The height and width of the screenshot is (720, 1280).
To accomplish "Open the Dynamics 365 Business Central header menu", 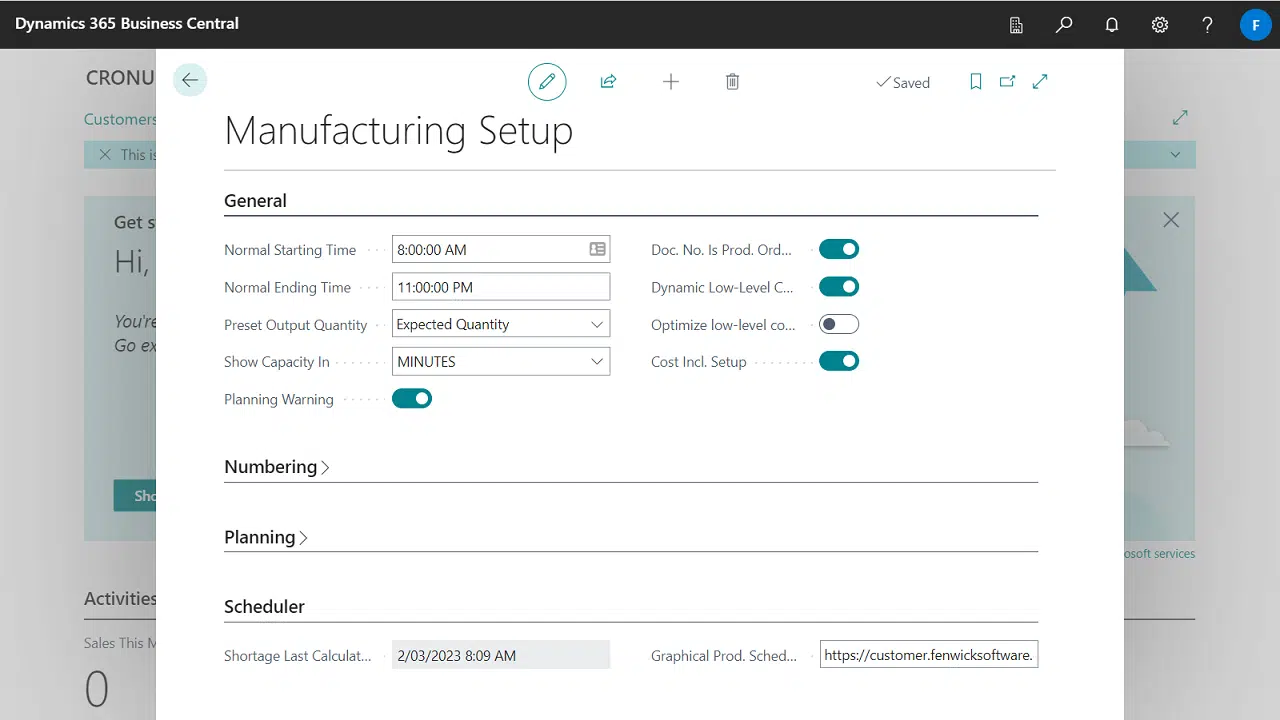I will (x=127, y=23).
